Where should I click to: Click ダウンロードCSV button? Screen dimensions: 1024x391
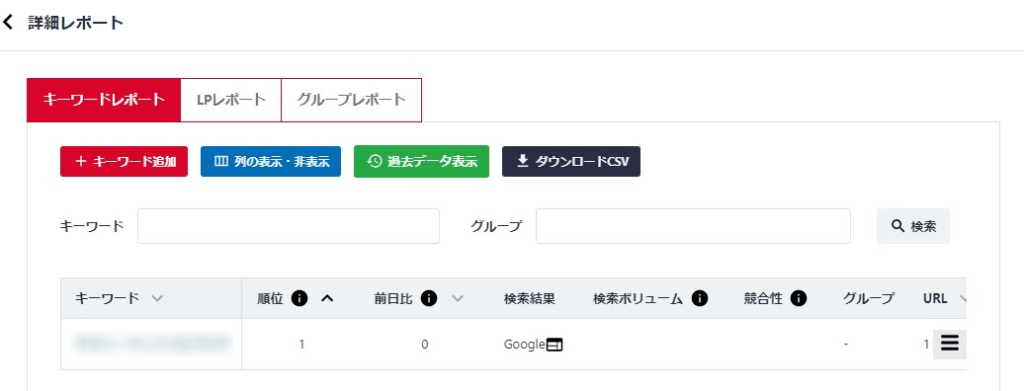[x=571, y=161]
